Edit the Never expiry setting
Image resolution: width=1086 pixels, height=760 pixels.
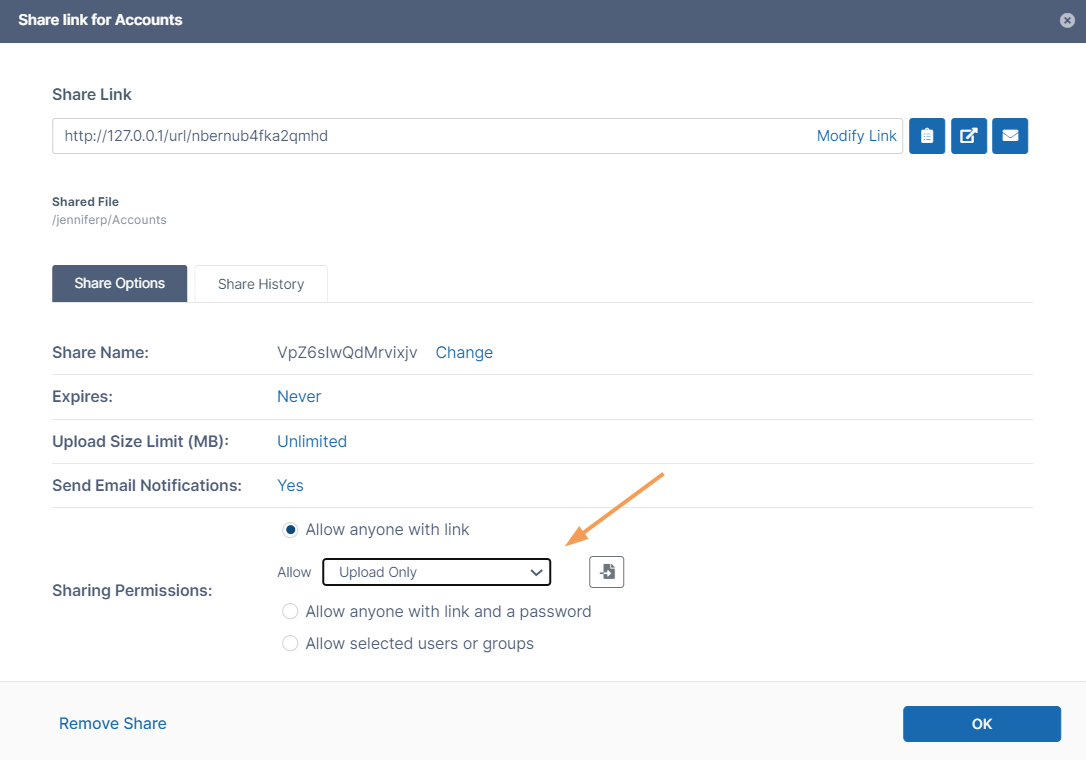(299, 397)
